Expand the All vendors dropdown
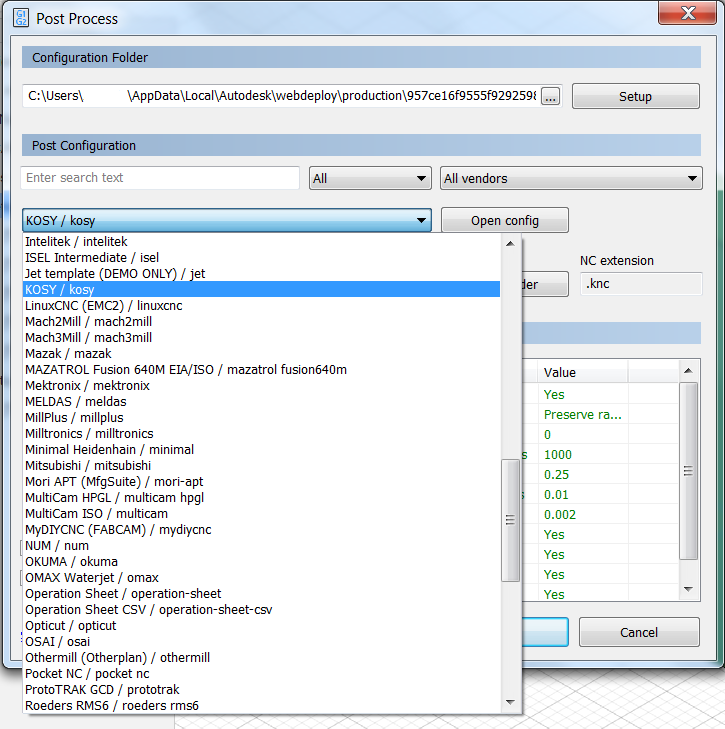Screen dimensions: 725x729 click(x=571, y=179)
